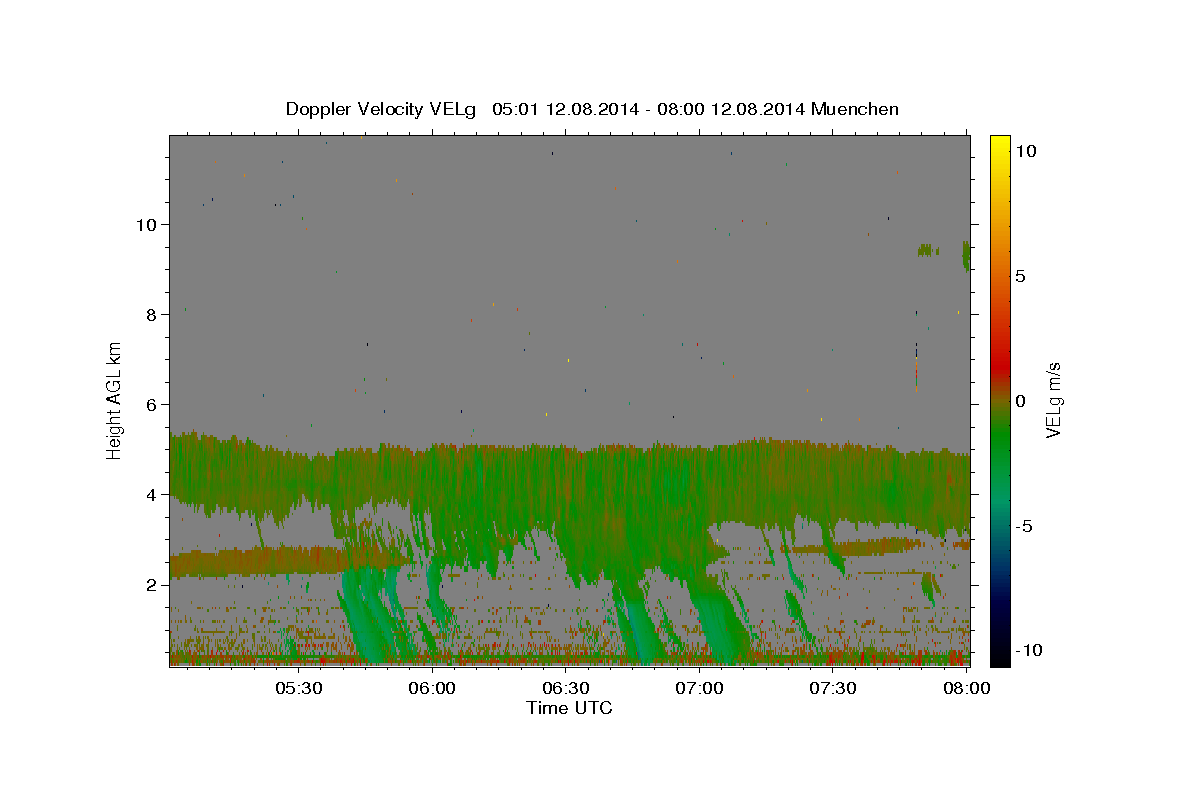
Task: Select the 06:30 time tick label
Action: [566, 688]
